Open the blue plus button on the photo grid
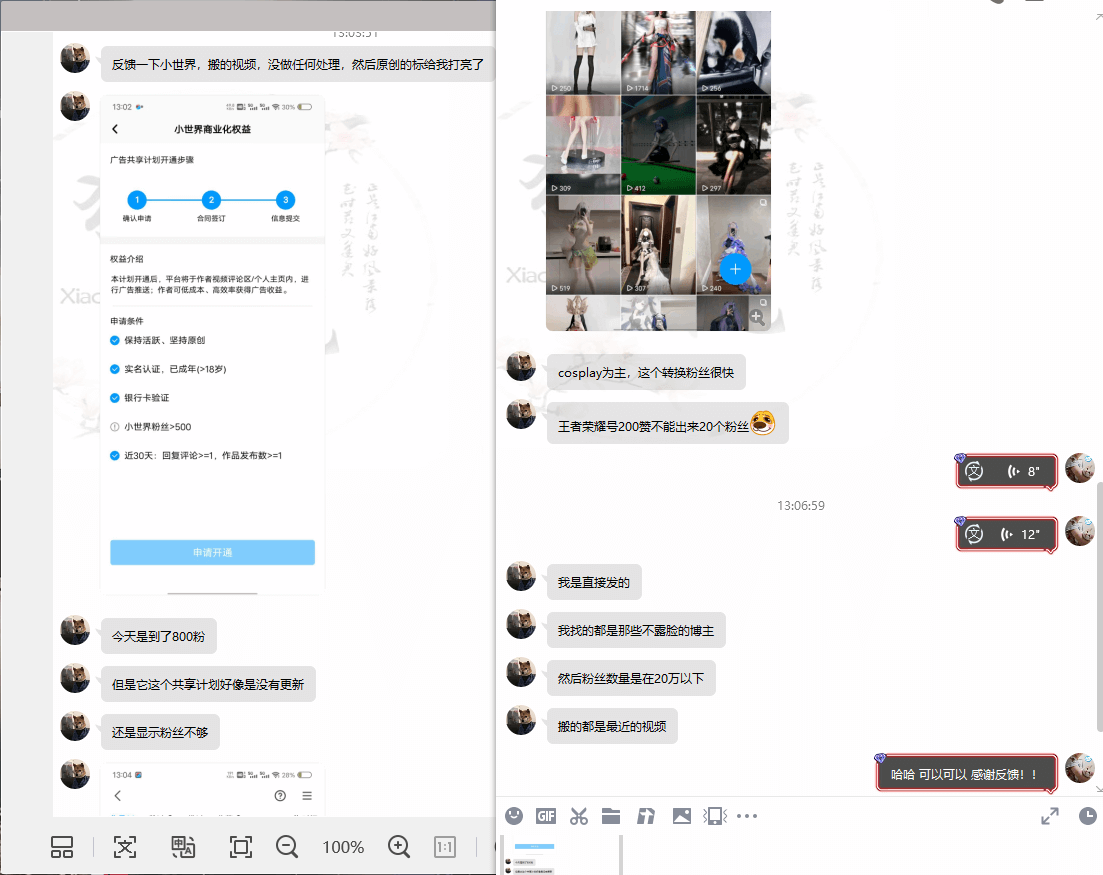This screenshot has width=1103, height=875. coord(734,269)
